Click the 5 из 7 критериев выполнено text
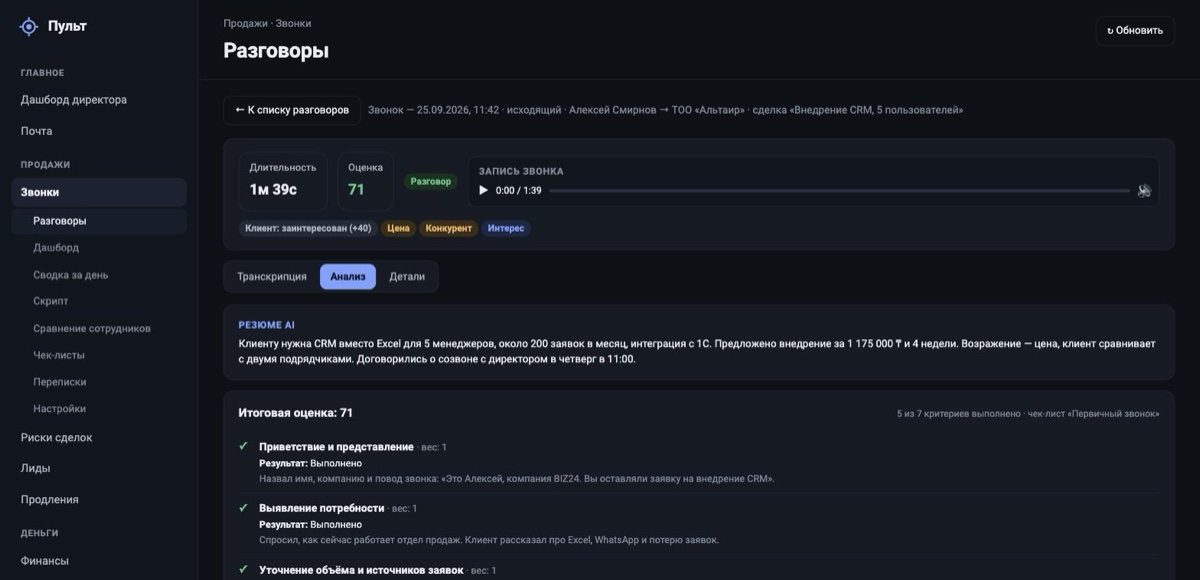The width and height of the screenshot is (1200, 580). click(x=959, y=413)
